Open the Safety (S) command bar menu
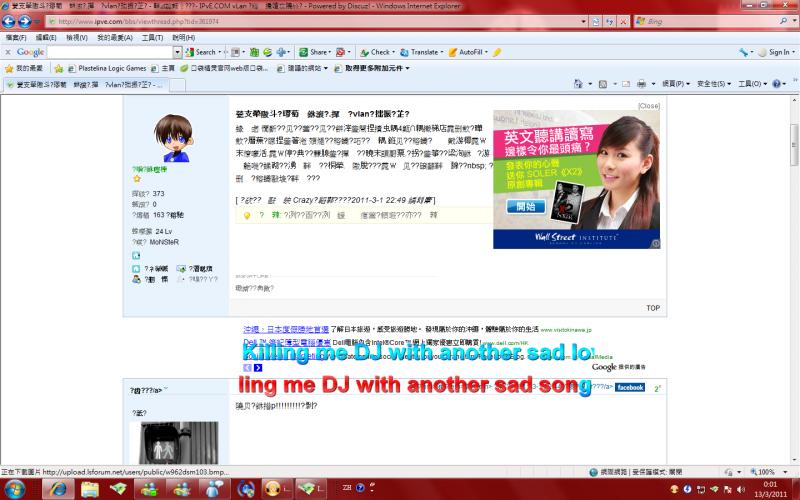The image size is (800, 500). click(x=714, y=84)
